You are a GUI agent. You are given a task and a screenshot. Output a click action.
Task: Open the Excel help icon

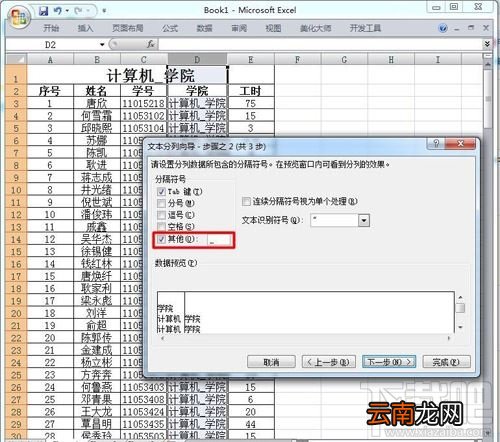tap(443, 28)
